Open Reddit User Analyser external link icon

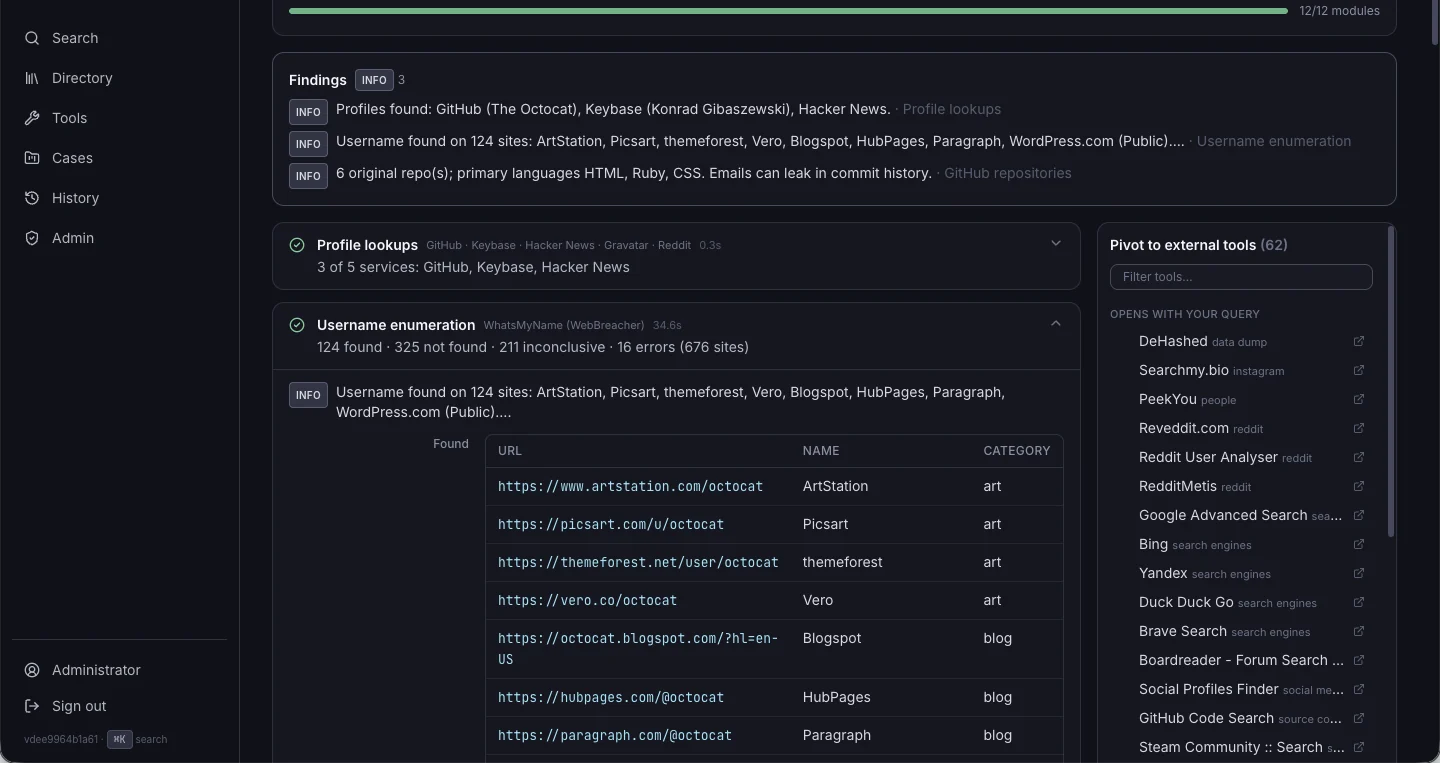tap(1358, 457)
